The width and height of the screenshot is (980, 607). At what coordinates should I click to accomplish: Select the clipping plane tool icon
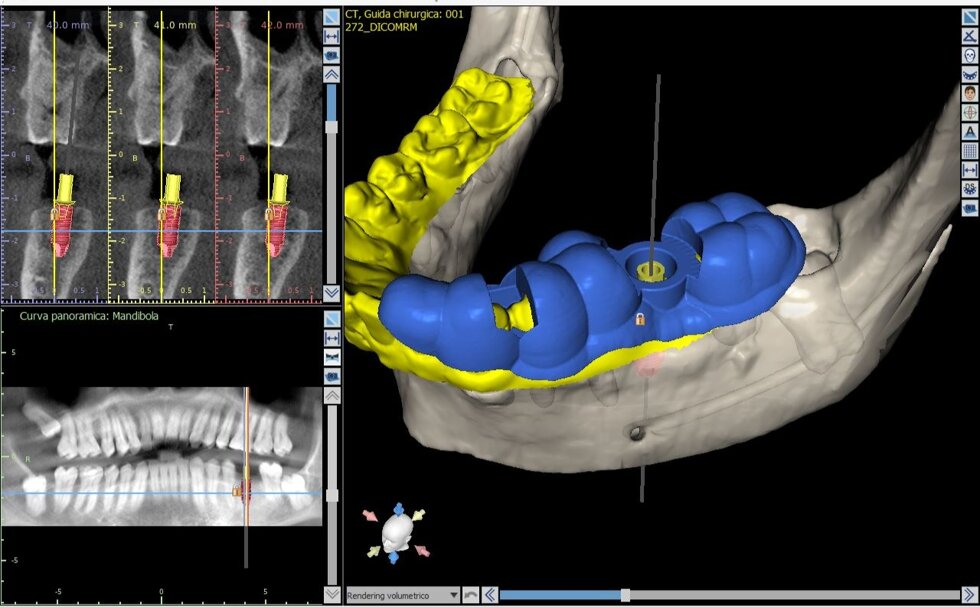(x=969, y=17)
